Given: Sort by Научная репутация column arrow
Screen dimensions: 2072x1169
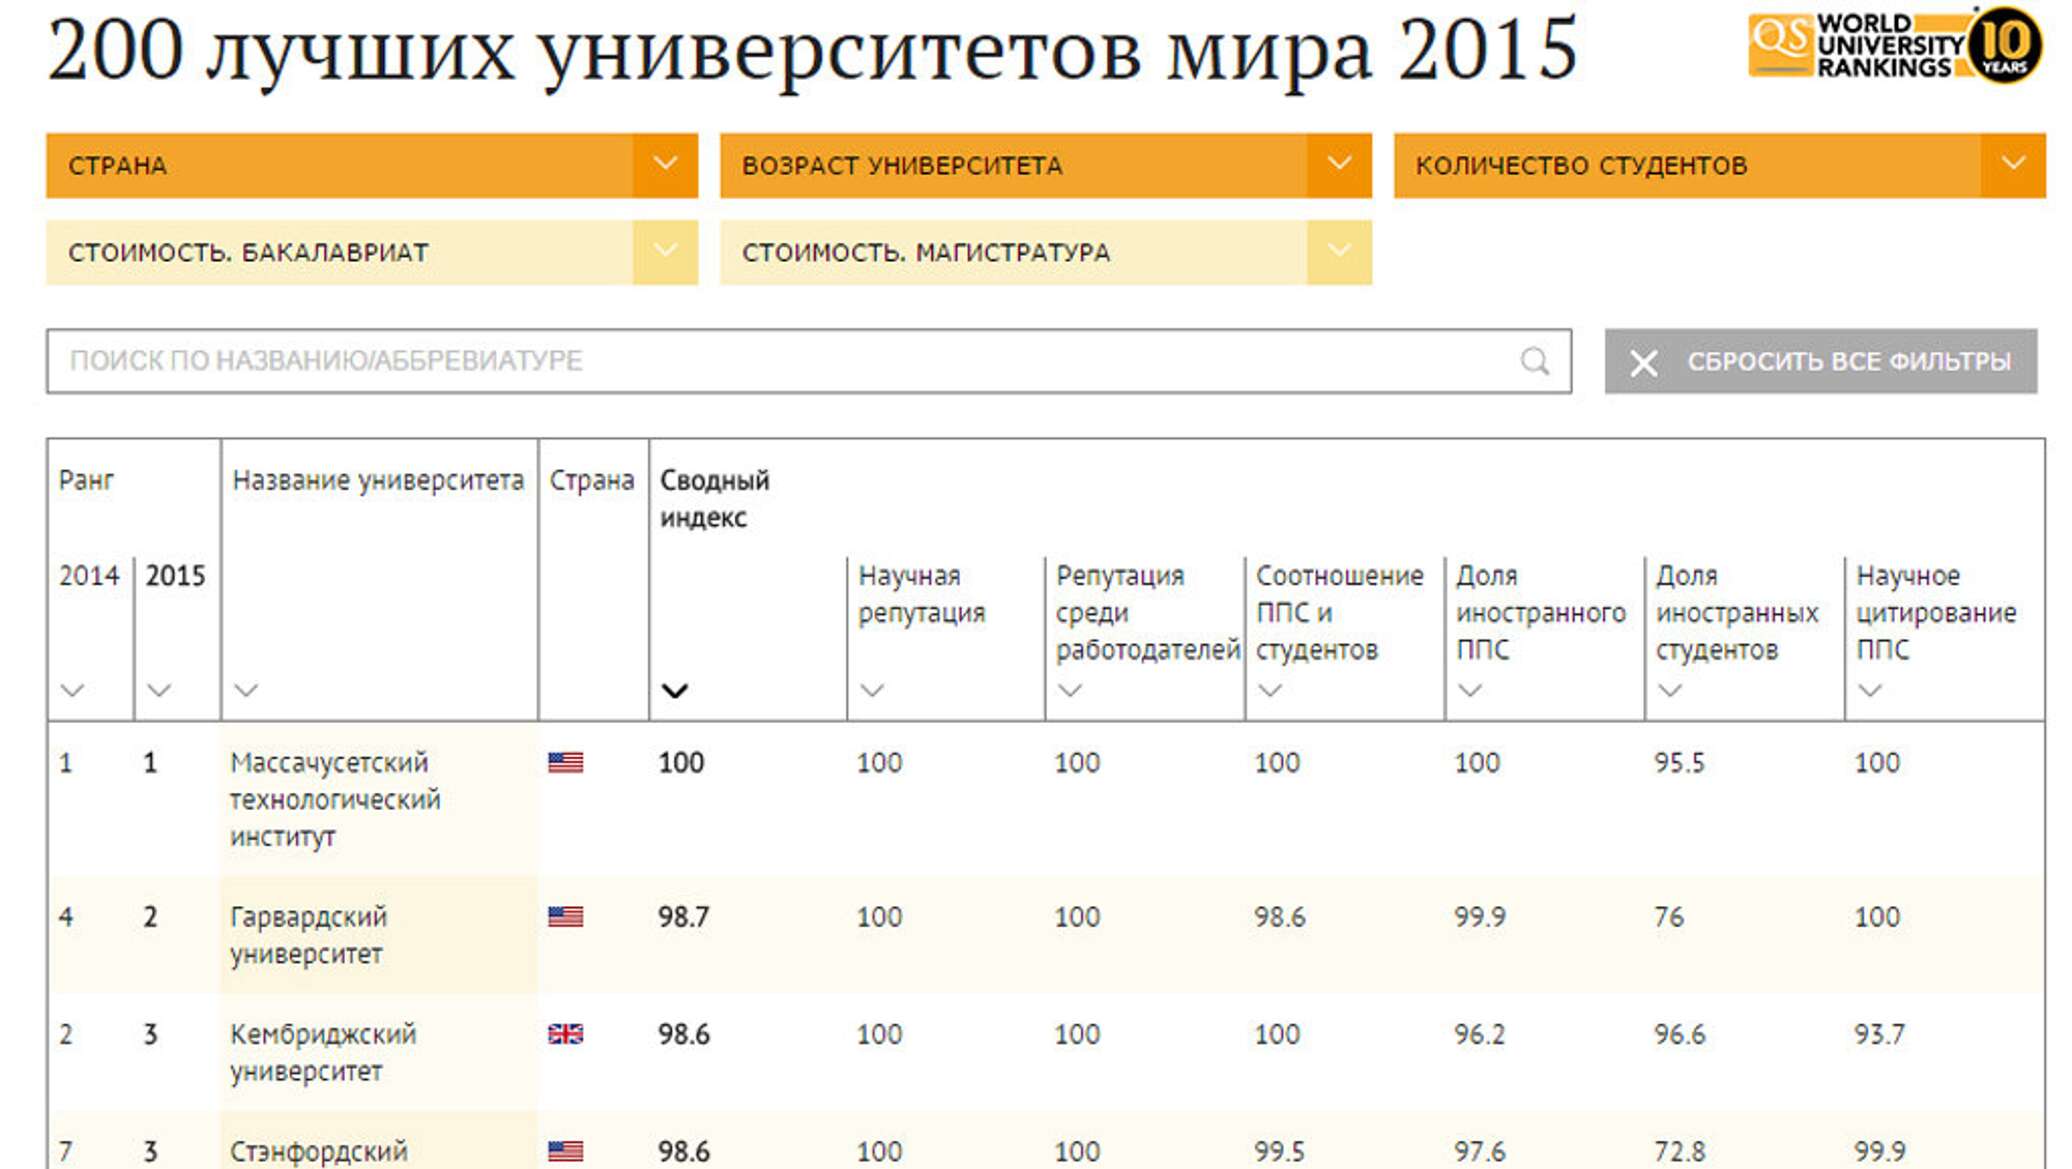Looking at the screenshot, I should [872, 690].
